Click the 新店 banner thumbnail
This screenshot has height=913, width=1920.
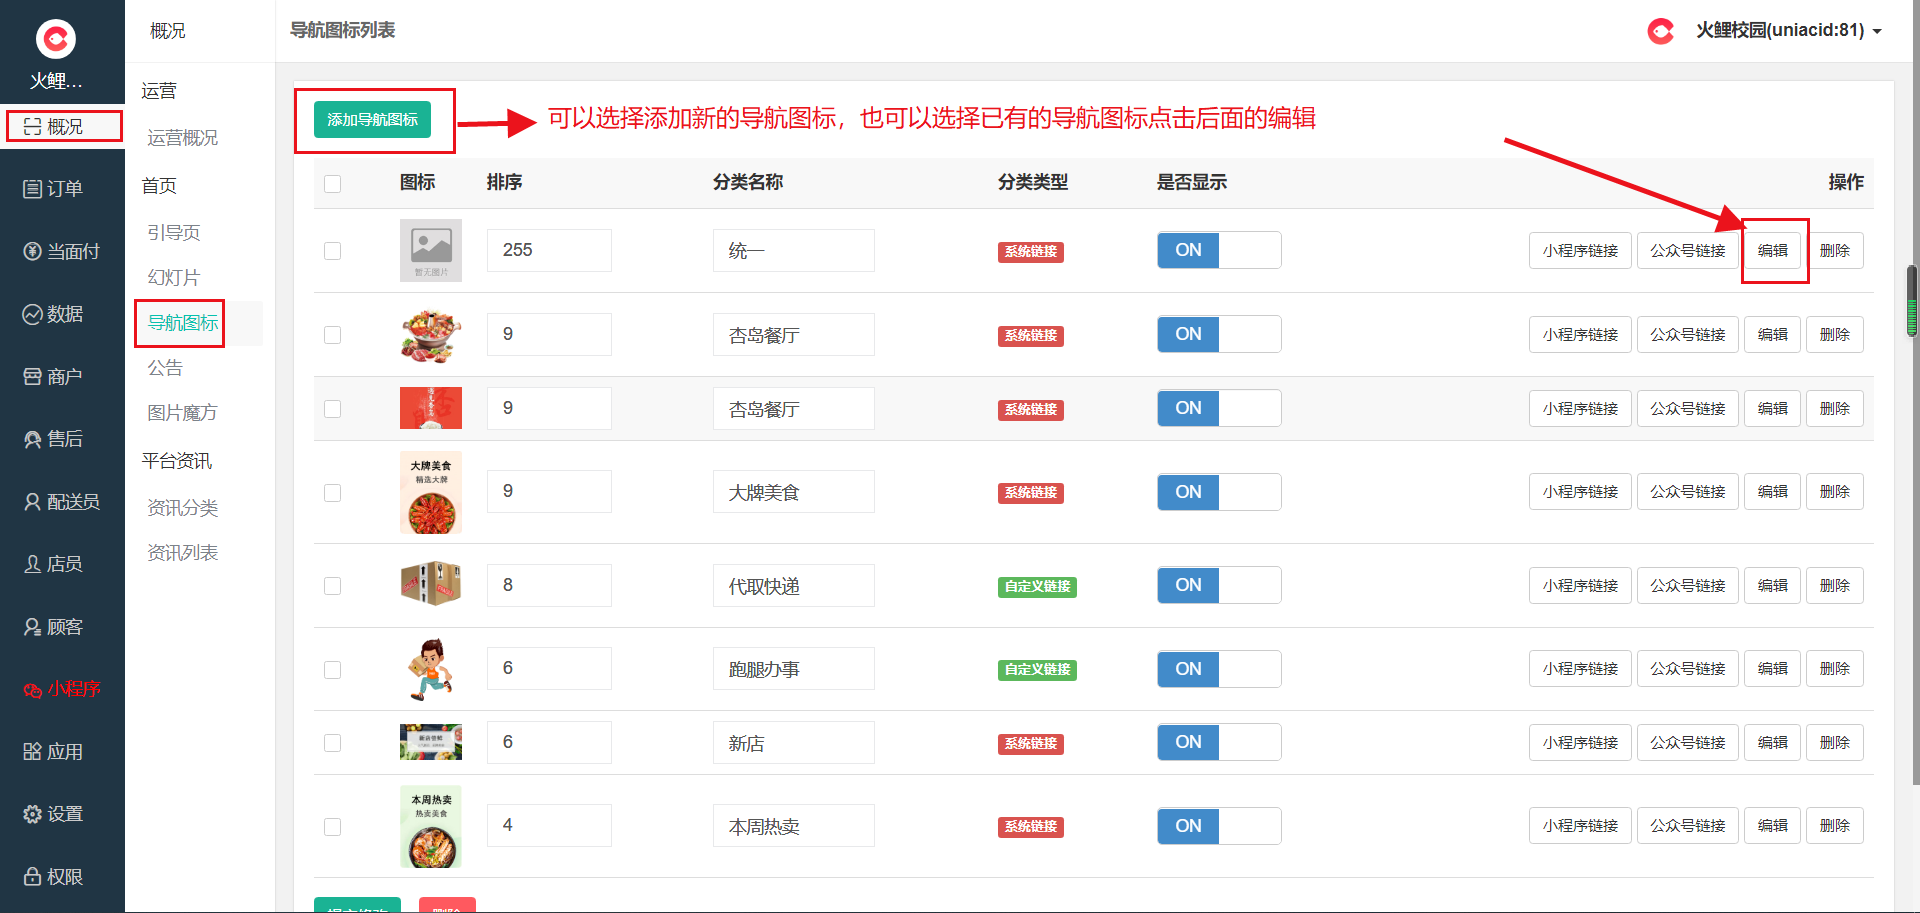tap(431, 742)
